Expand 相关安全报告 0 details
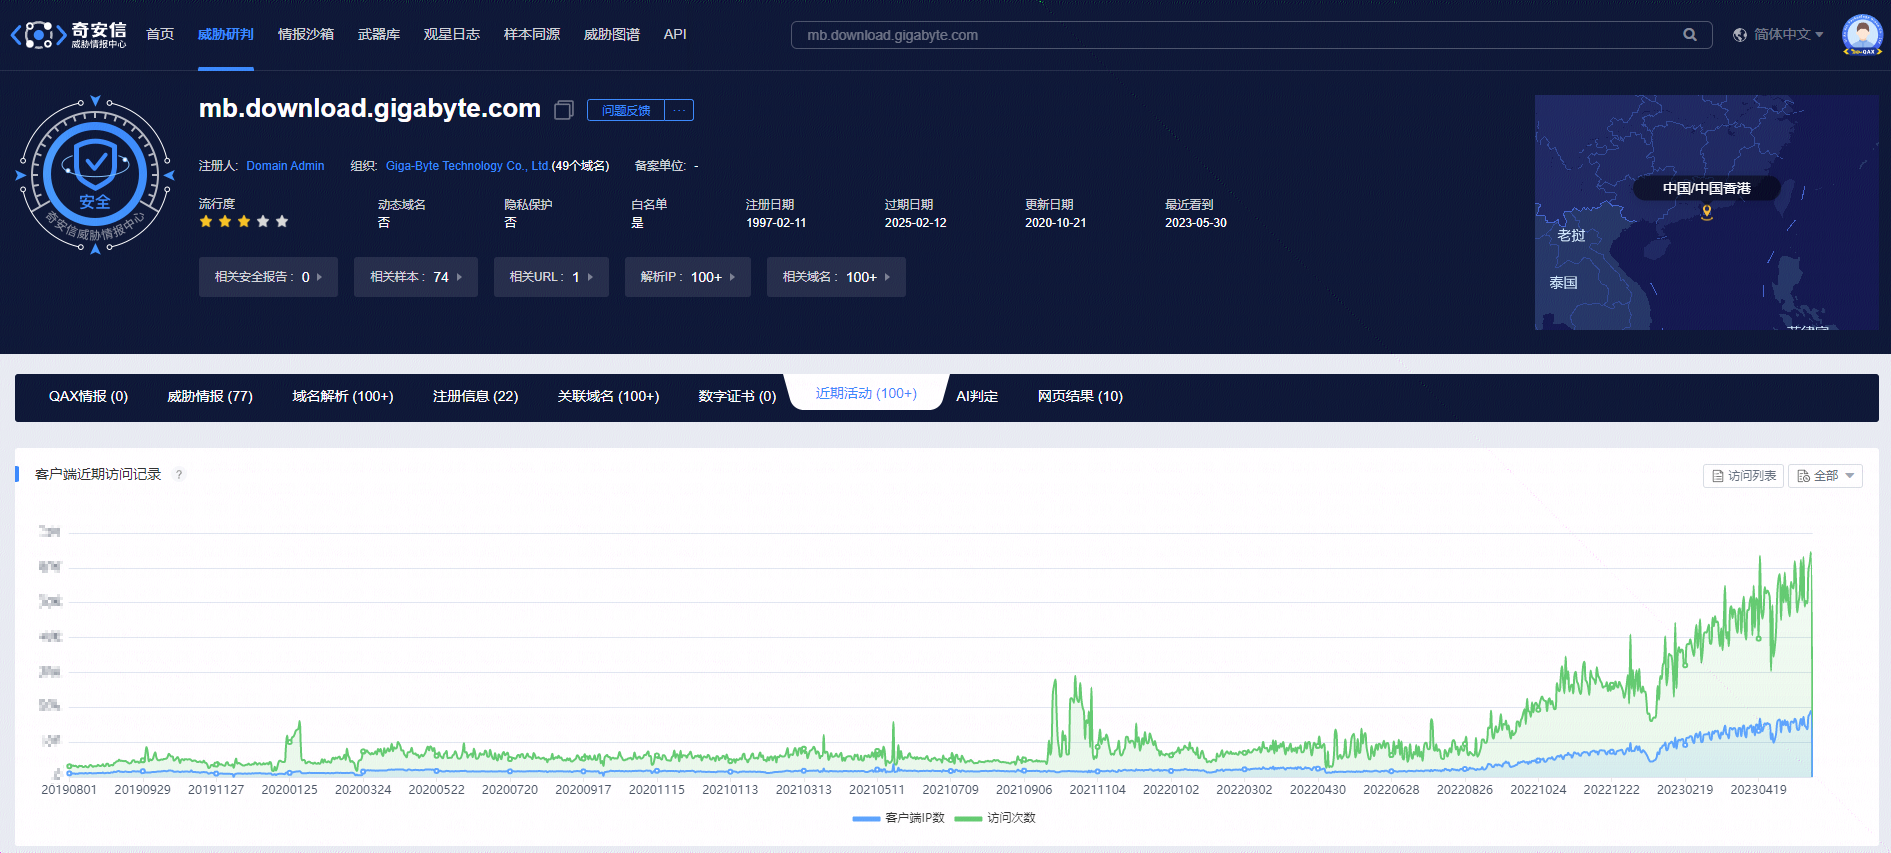The width and height of the screenshot is (1891, 853). [268, 277]
